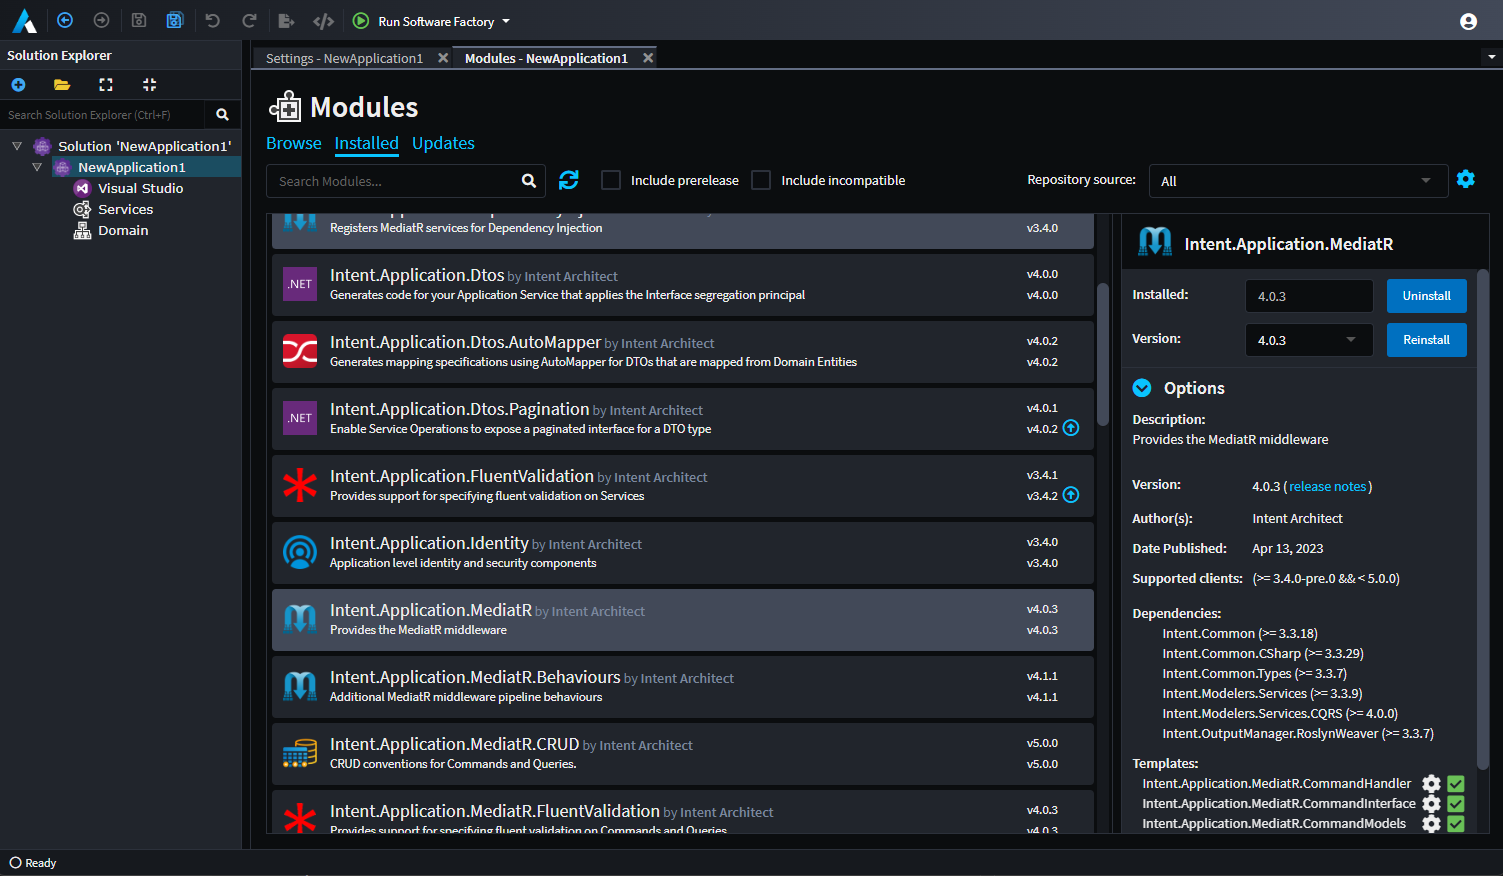Click the Uninstall button

pos(1426,296)
